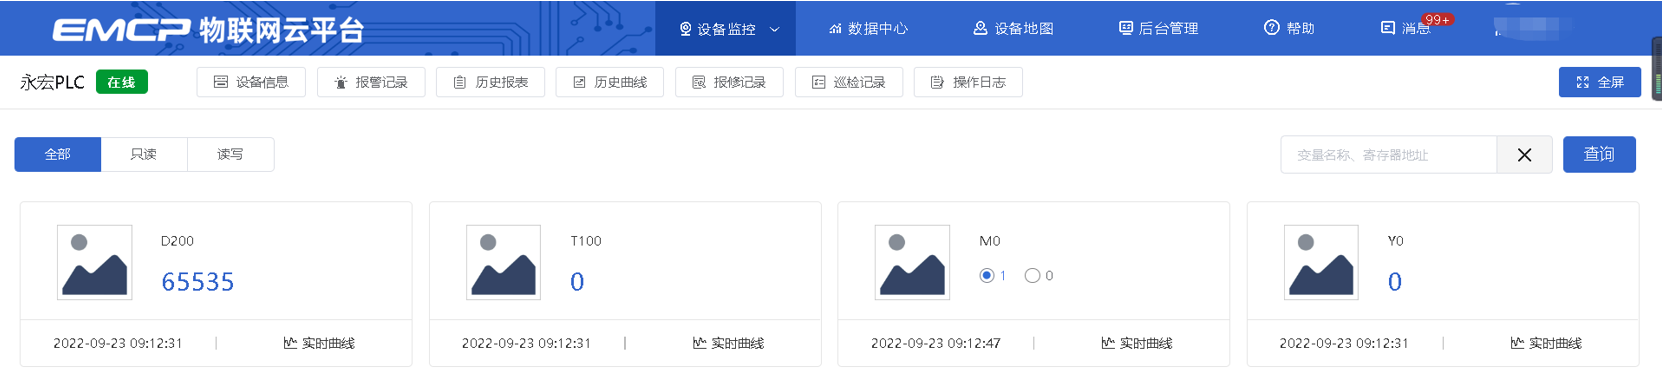Focus the 变量名称、寄存器地址 search field
Image resolution: width=1662 pixels, height=387 pixels.
[x=1388, y=155]
